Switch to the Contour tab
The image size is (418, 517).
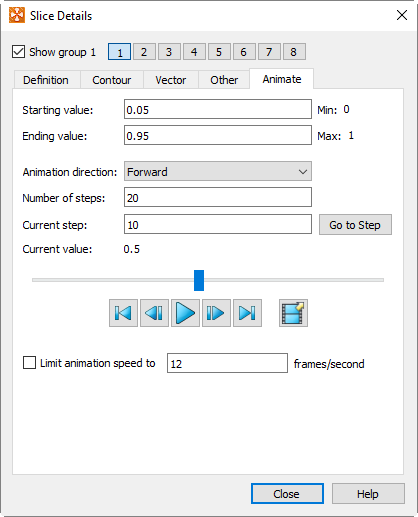click(x=112, y=80)
